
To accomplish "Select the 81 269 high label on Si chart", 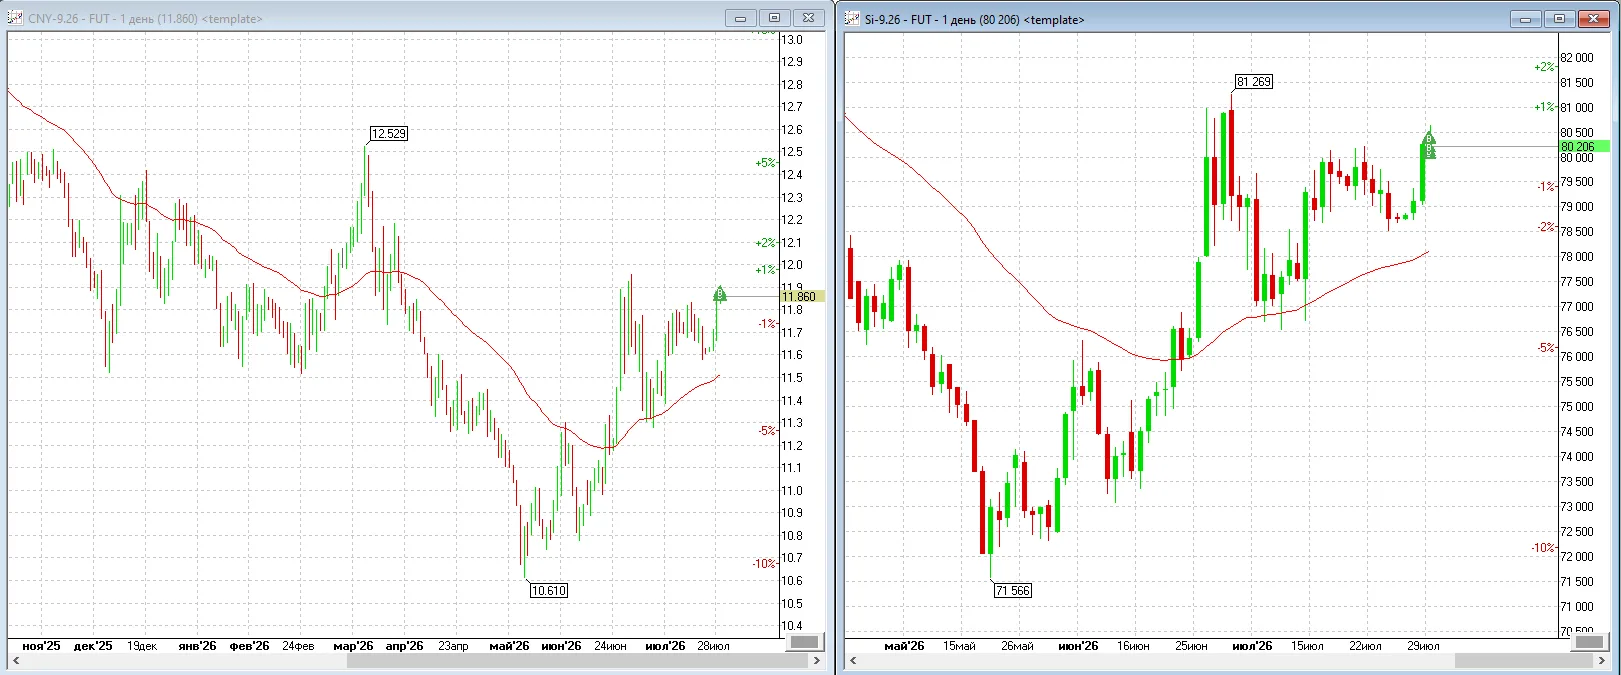I will (1254, 82).
